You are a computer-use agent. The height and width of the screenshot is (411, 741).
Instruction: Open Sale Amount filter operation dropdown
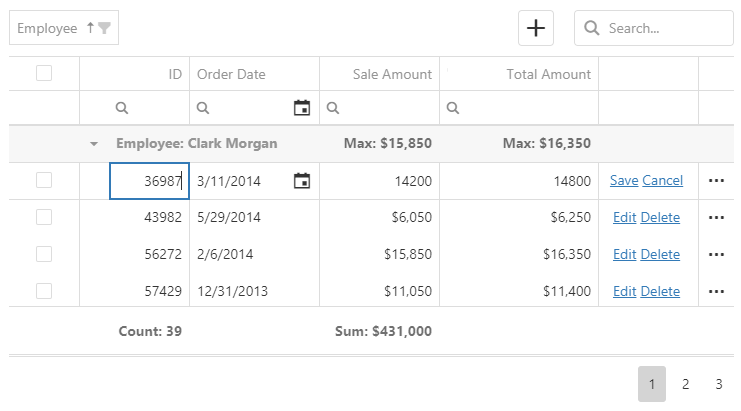pyautogui.click(x=333, y=108)
